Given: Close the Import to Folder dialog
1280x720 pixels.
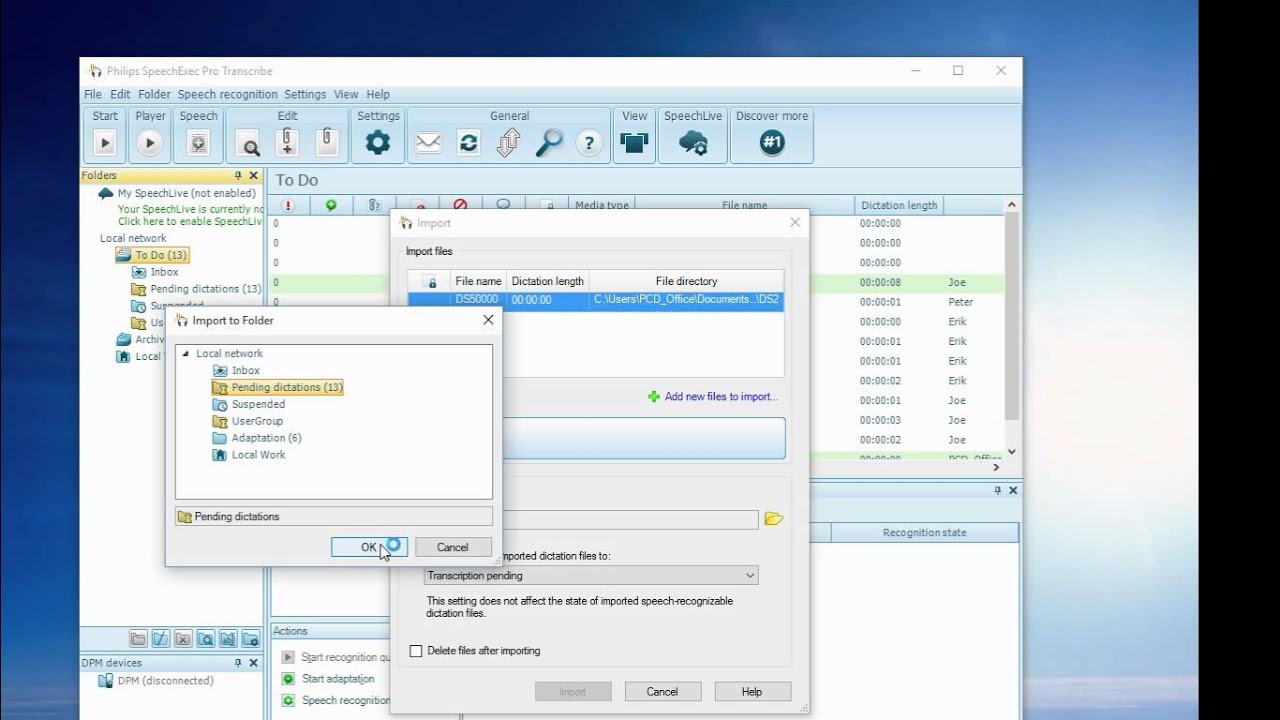Looking at the screenshot, I should pos(488,320).
